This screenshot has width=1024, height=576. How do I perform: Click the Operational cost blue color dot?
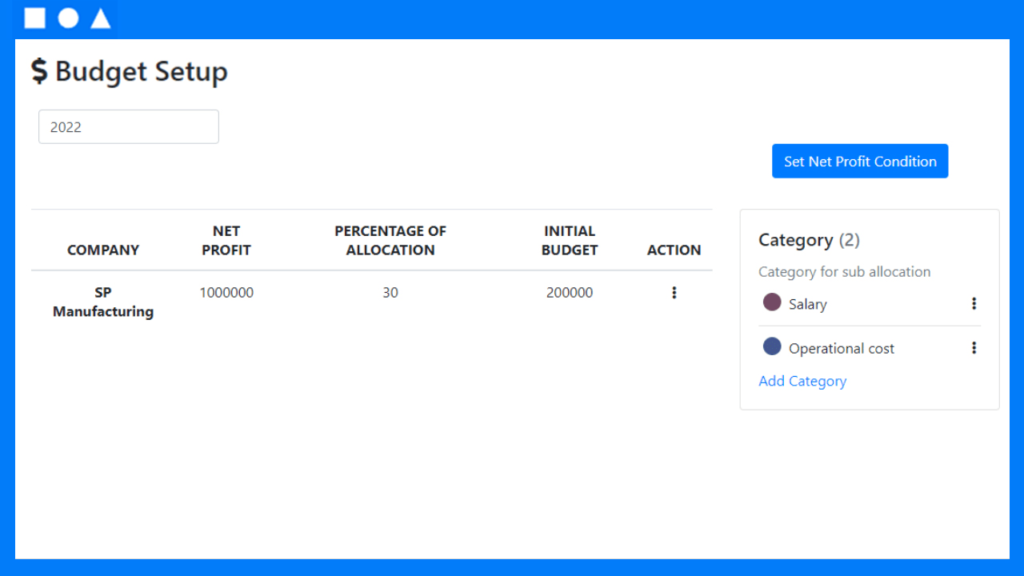point(772,347)
